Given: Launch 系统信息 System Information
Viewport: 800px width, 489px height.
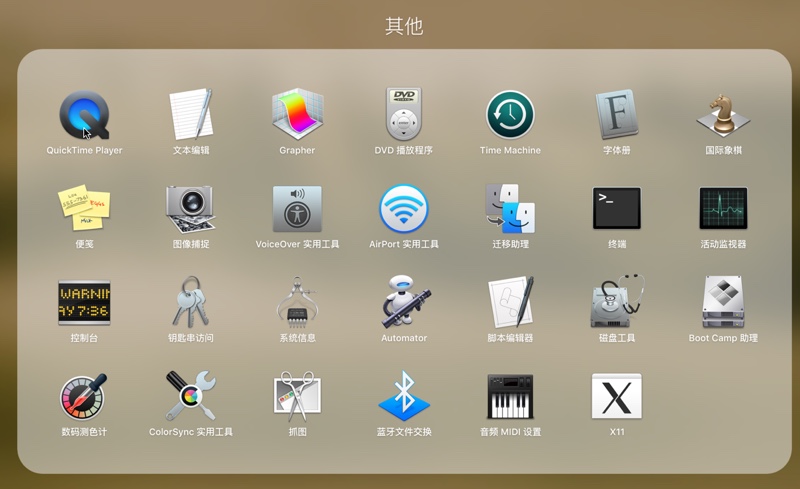Looking at the screenshot, I should [x=297, y=302].
